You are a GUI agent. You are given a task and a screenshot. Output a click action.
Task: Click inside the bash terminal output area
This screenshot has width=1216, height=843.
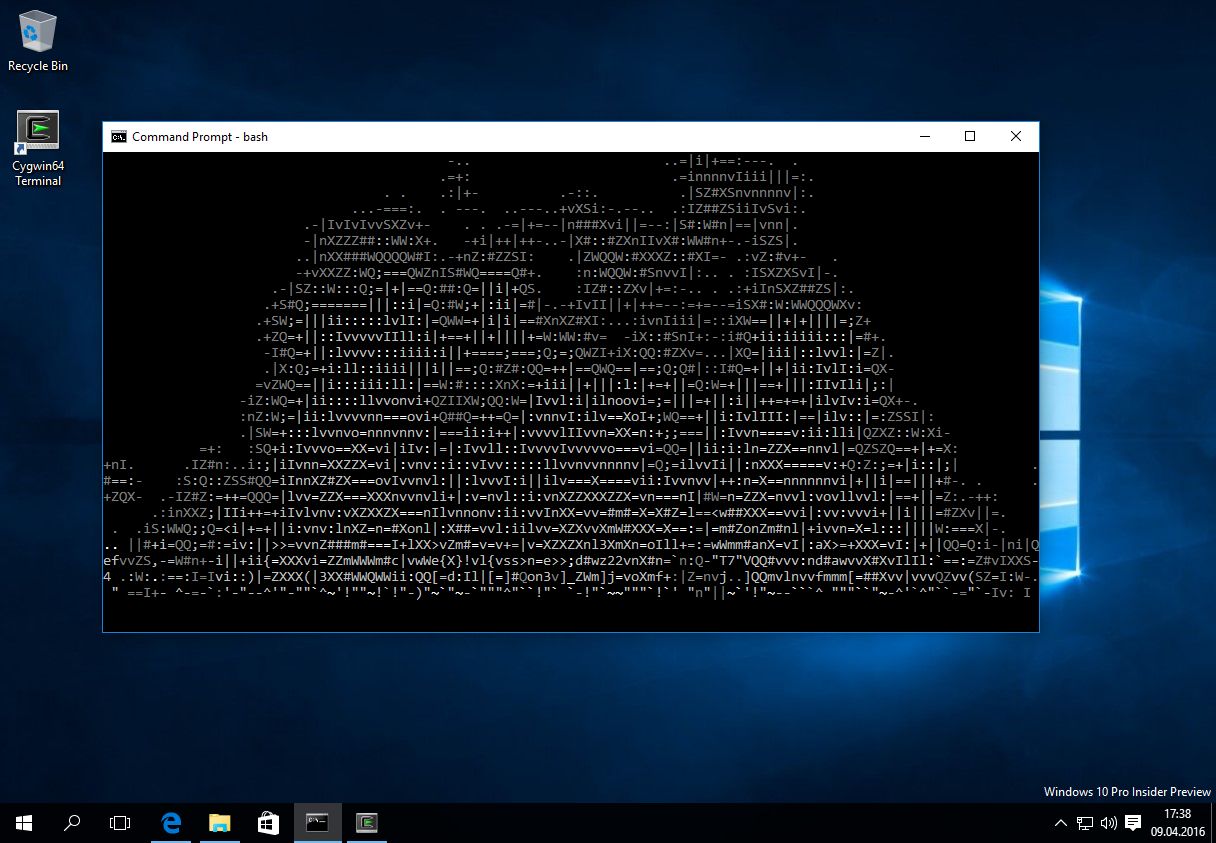tap(570, 390)
